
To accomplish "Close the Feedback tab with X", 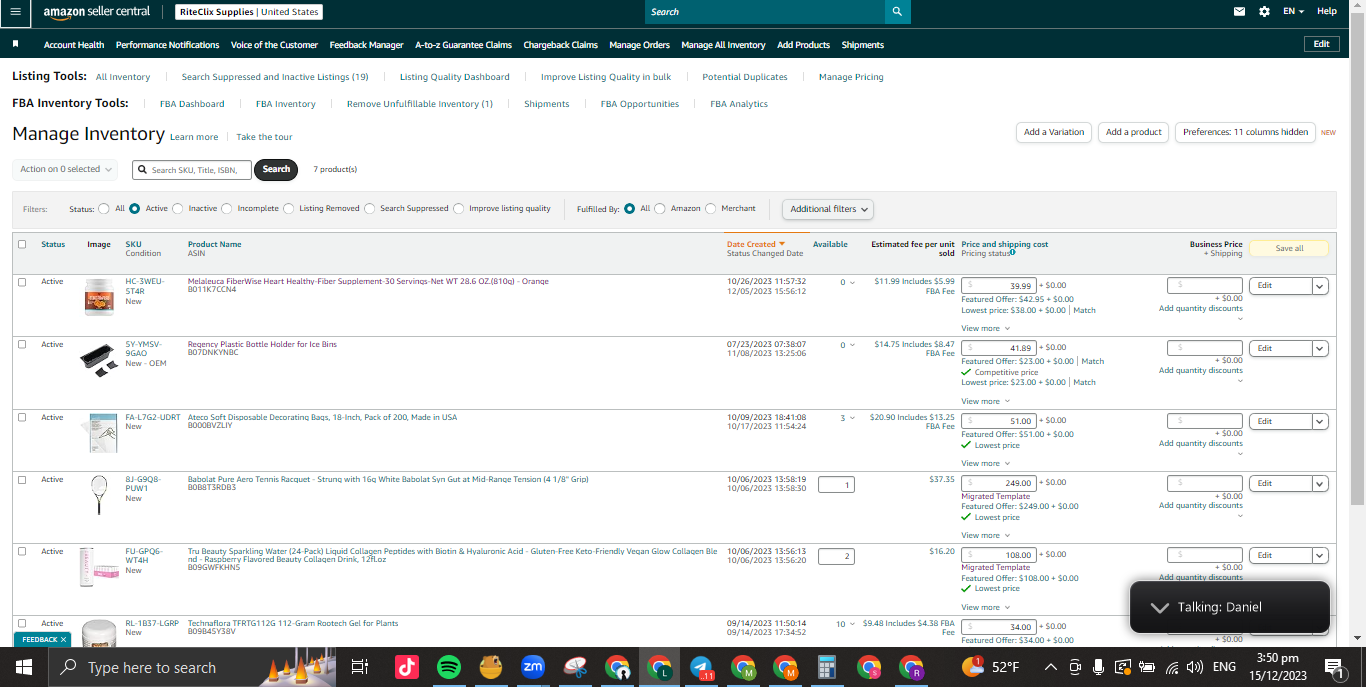I will pyautogui.click(x=63, y=639).
